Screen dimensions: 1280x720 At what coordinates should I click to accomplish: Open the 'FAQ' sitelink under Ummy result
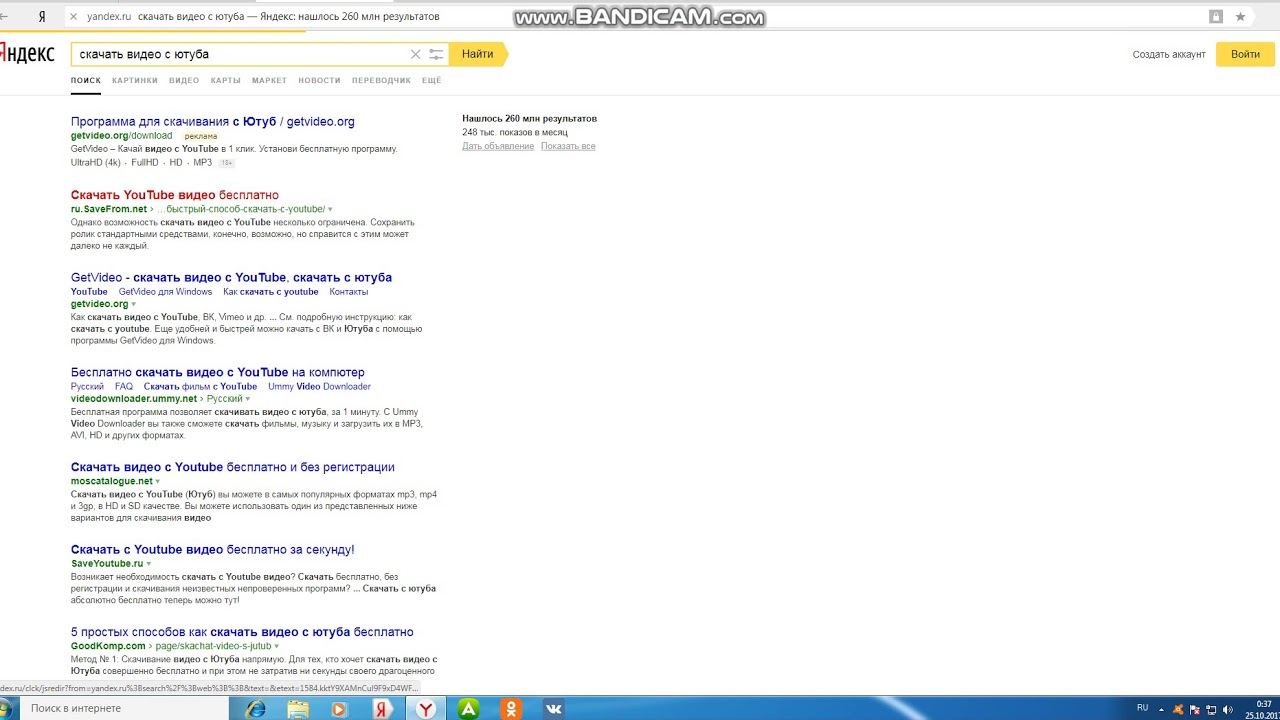124,387
